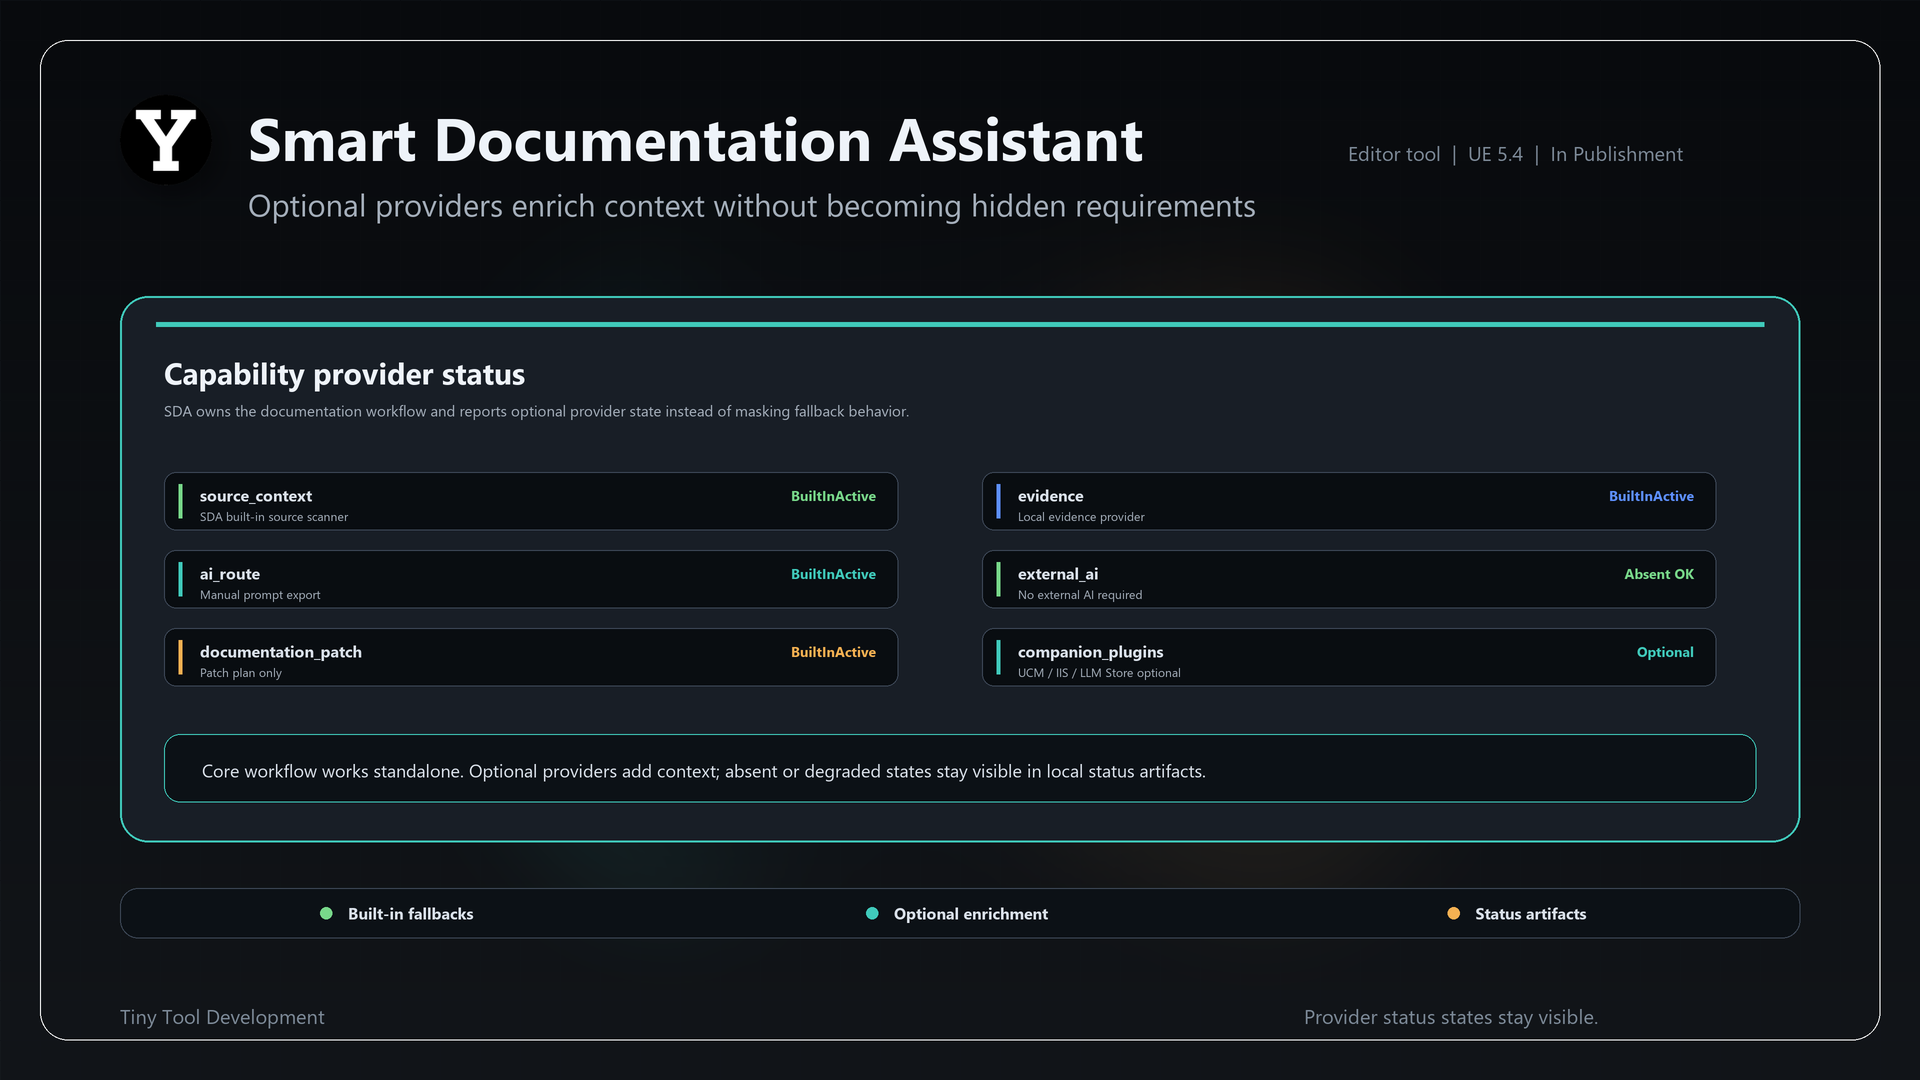
Task: Click Local evidence provider description
Action: (1081, 517)
